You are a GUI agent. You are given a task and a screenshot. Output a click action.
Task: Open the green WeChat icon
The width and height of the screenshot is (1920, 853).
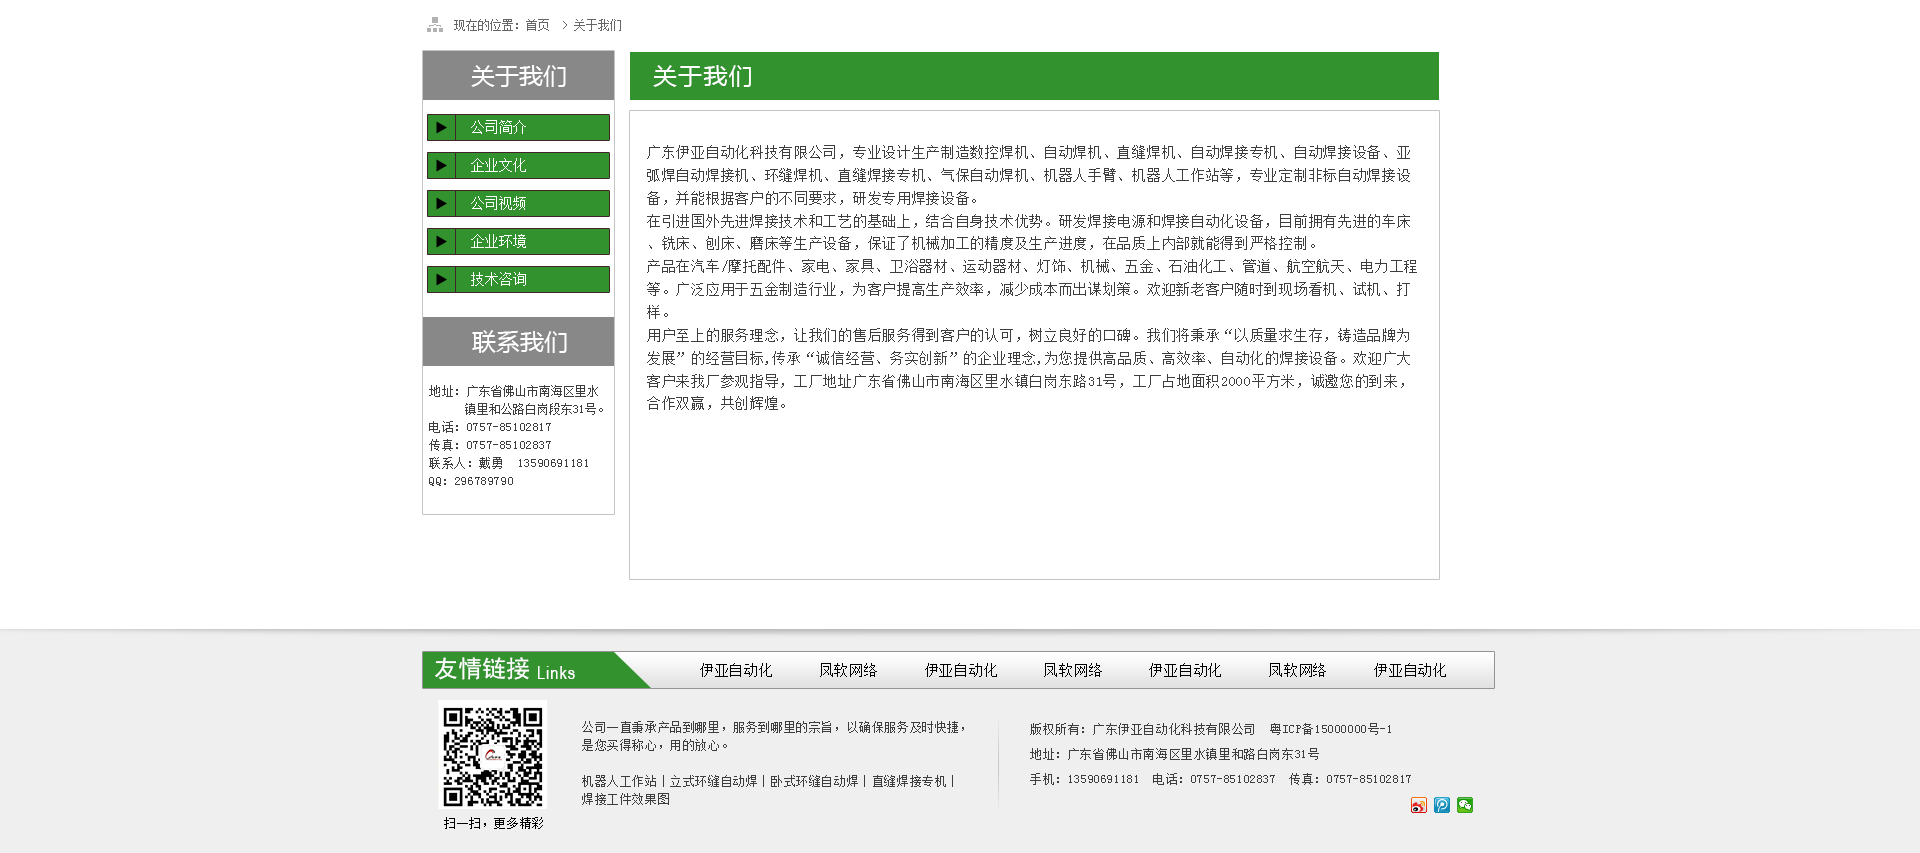click(1465, 806)
